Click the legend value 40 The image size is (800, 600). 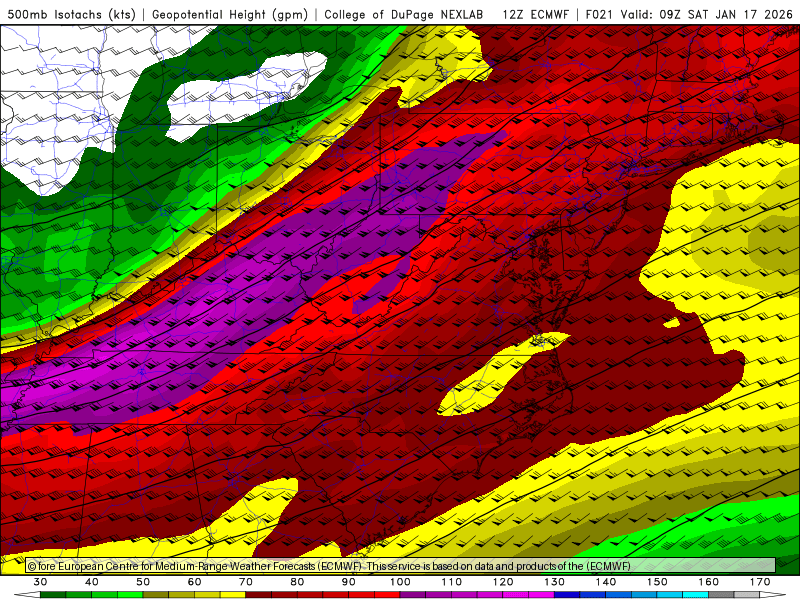tap(92, 582)
